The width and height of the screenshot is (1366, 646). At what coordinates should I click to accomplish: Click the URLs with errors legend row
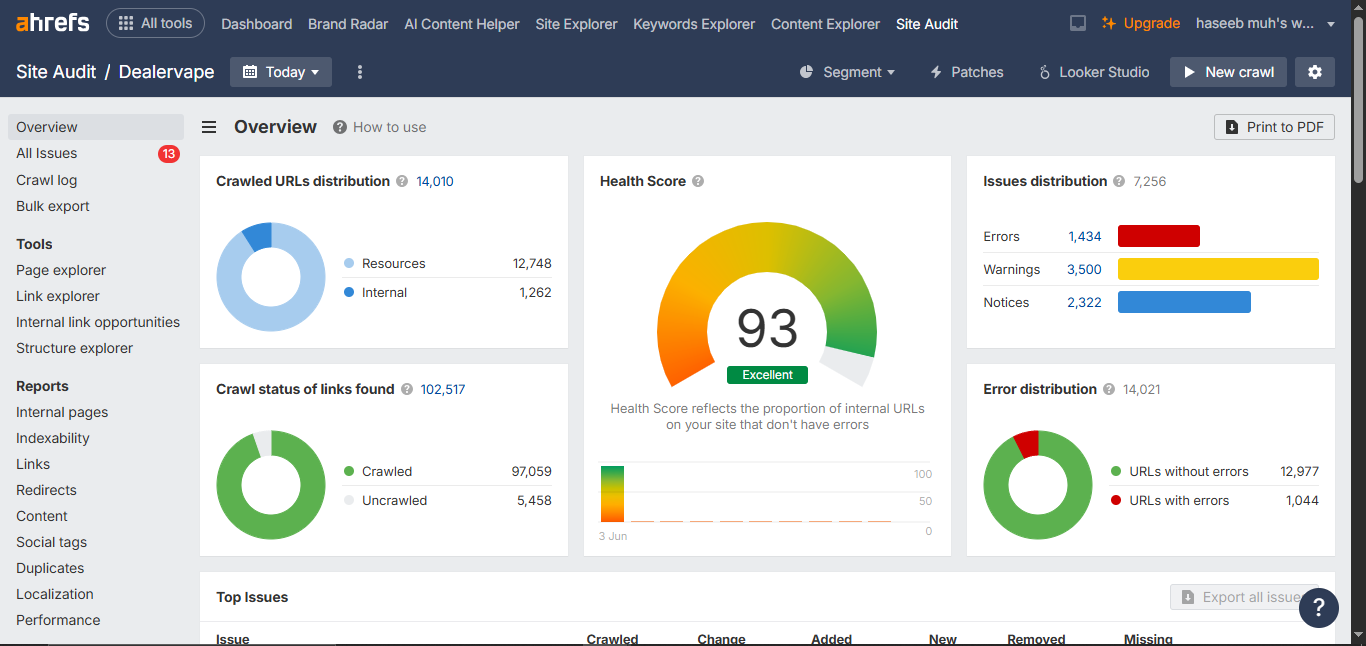point(1214,500)
